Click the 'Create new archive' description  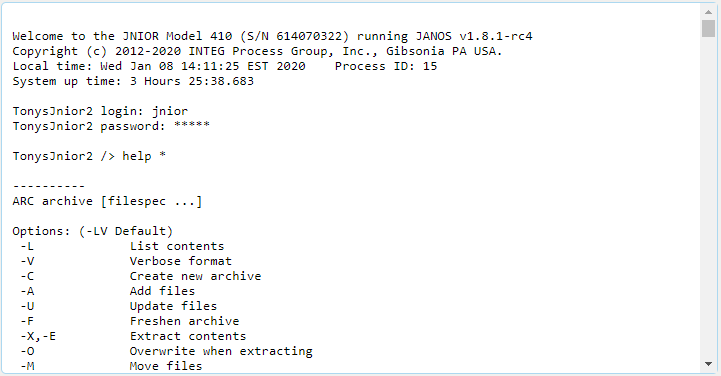click(195, 276)
